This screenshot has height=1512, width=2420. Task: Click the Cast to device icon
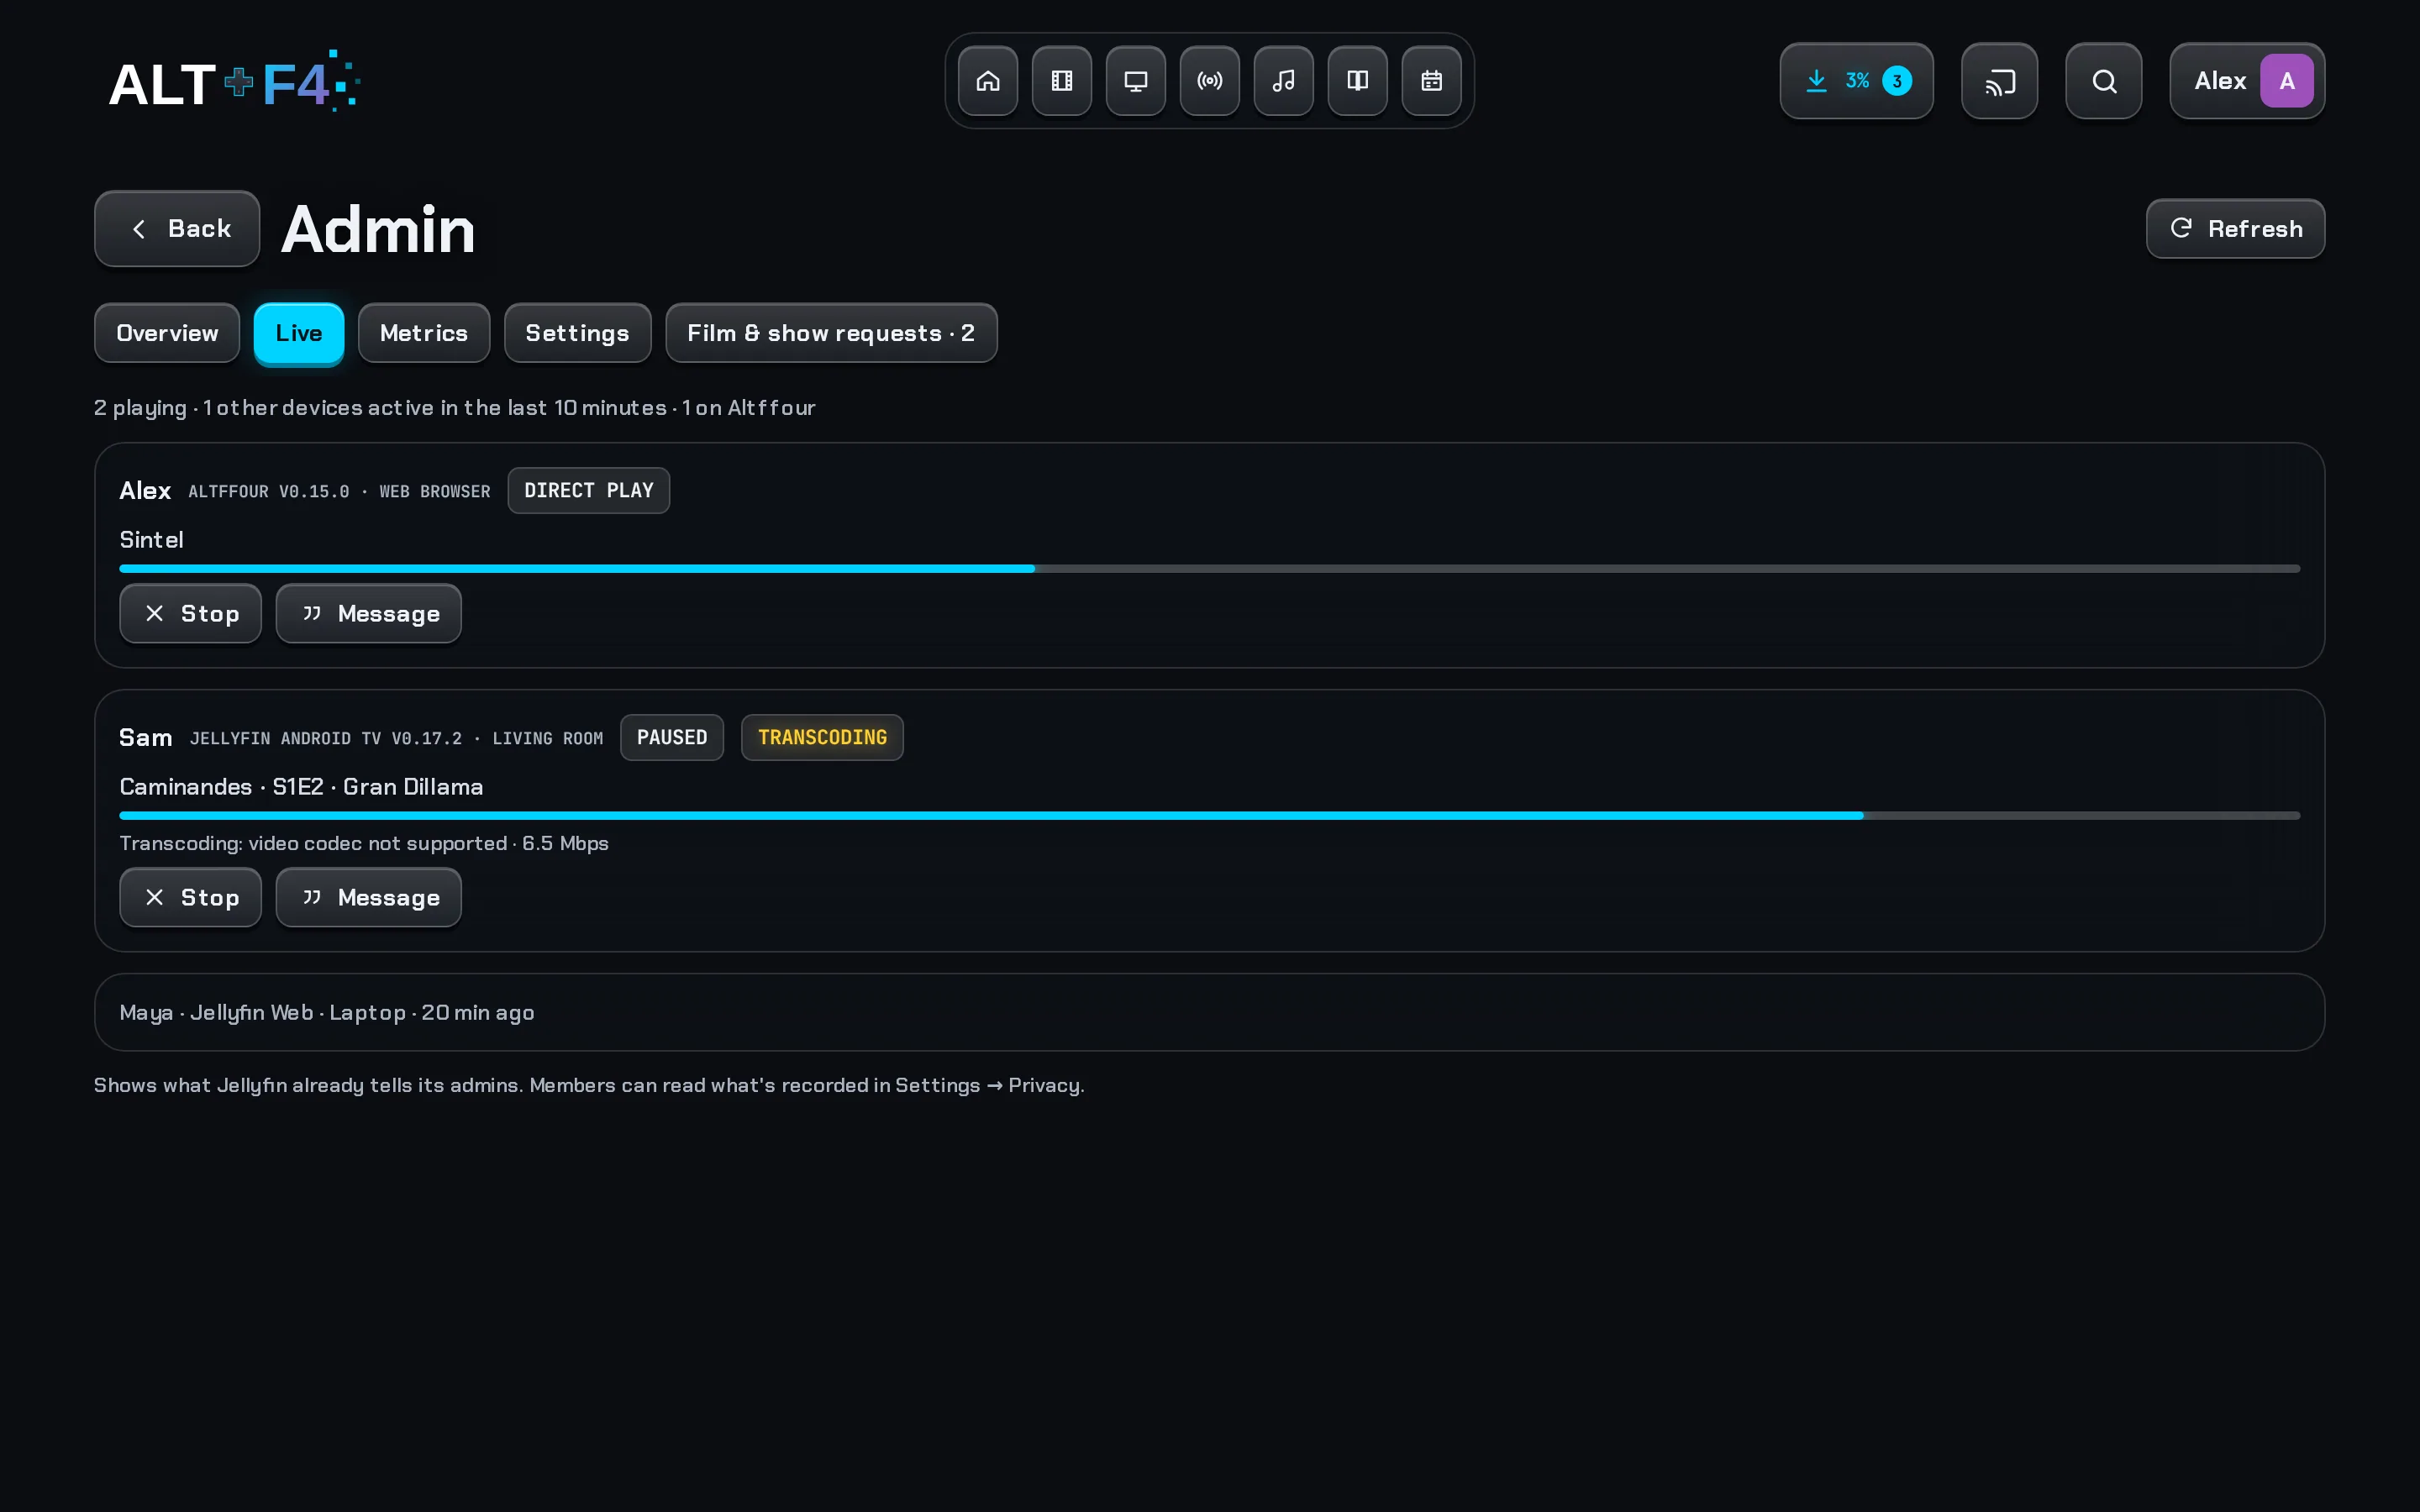[1999, 81]
